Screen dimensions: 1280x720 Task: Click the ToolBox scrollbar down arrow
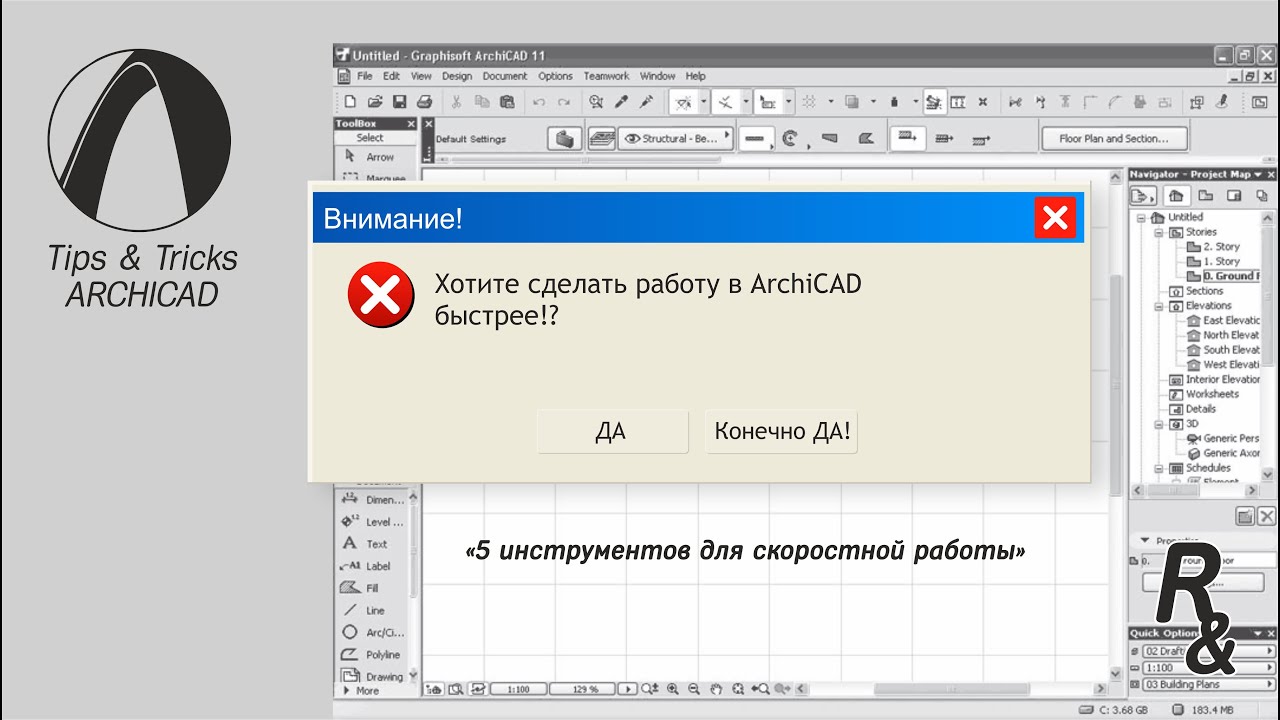(x=414, y=673)
